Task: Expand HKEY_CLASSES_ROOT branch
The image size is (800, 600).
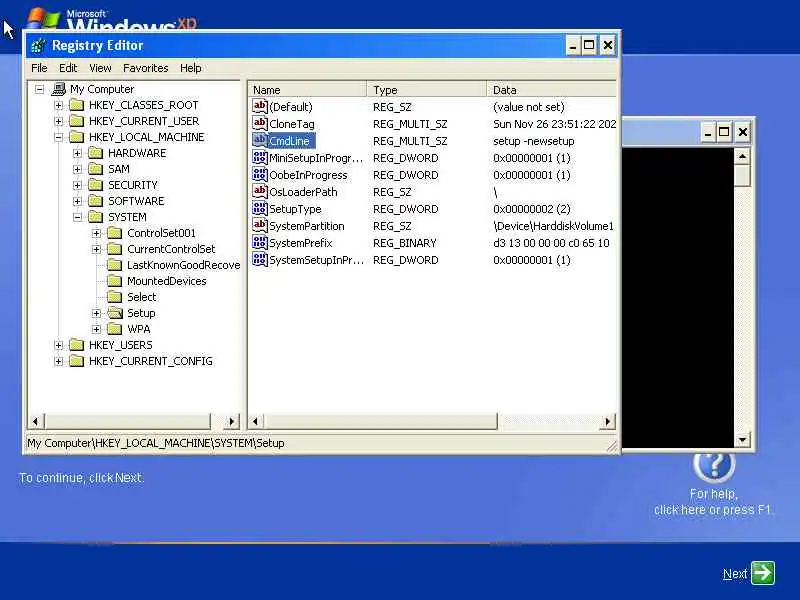Action: [58, 105]
